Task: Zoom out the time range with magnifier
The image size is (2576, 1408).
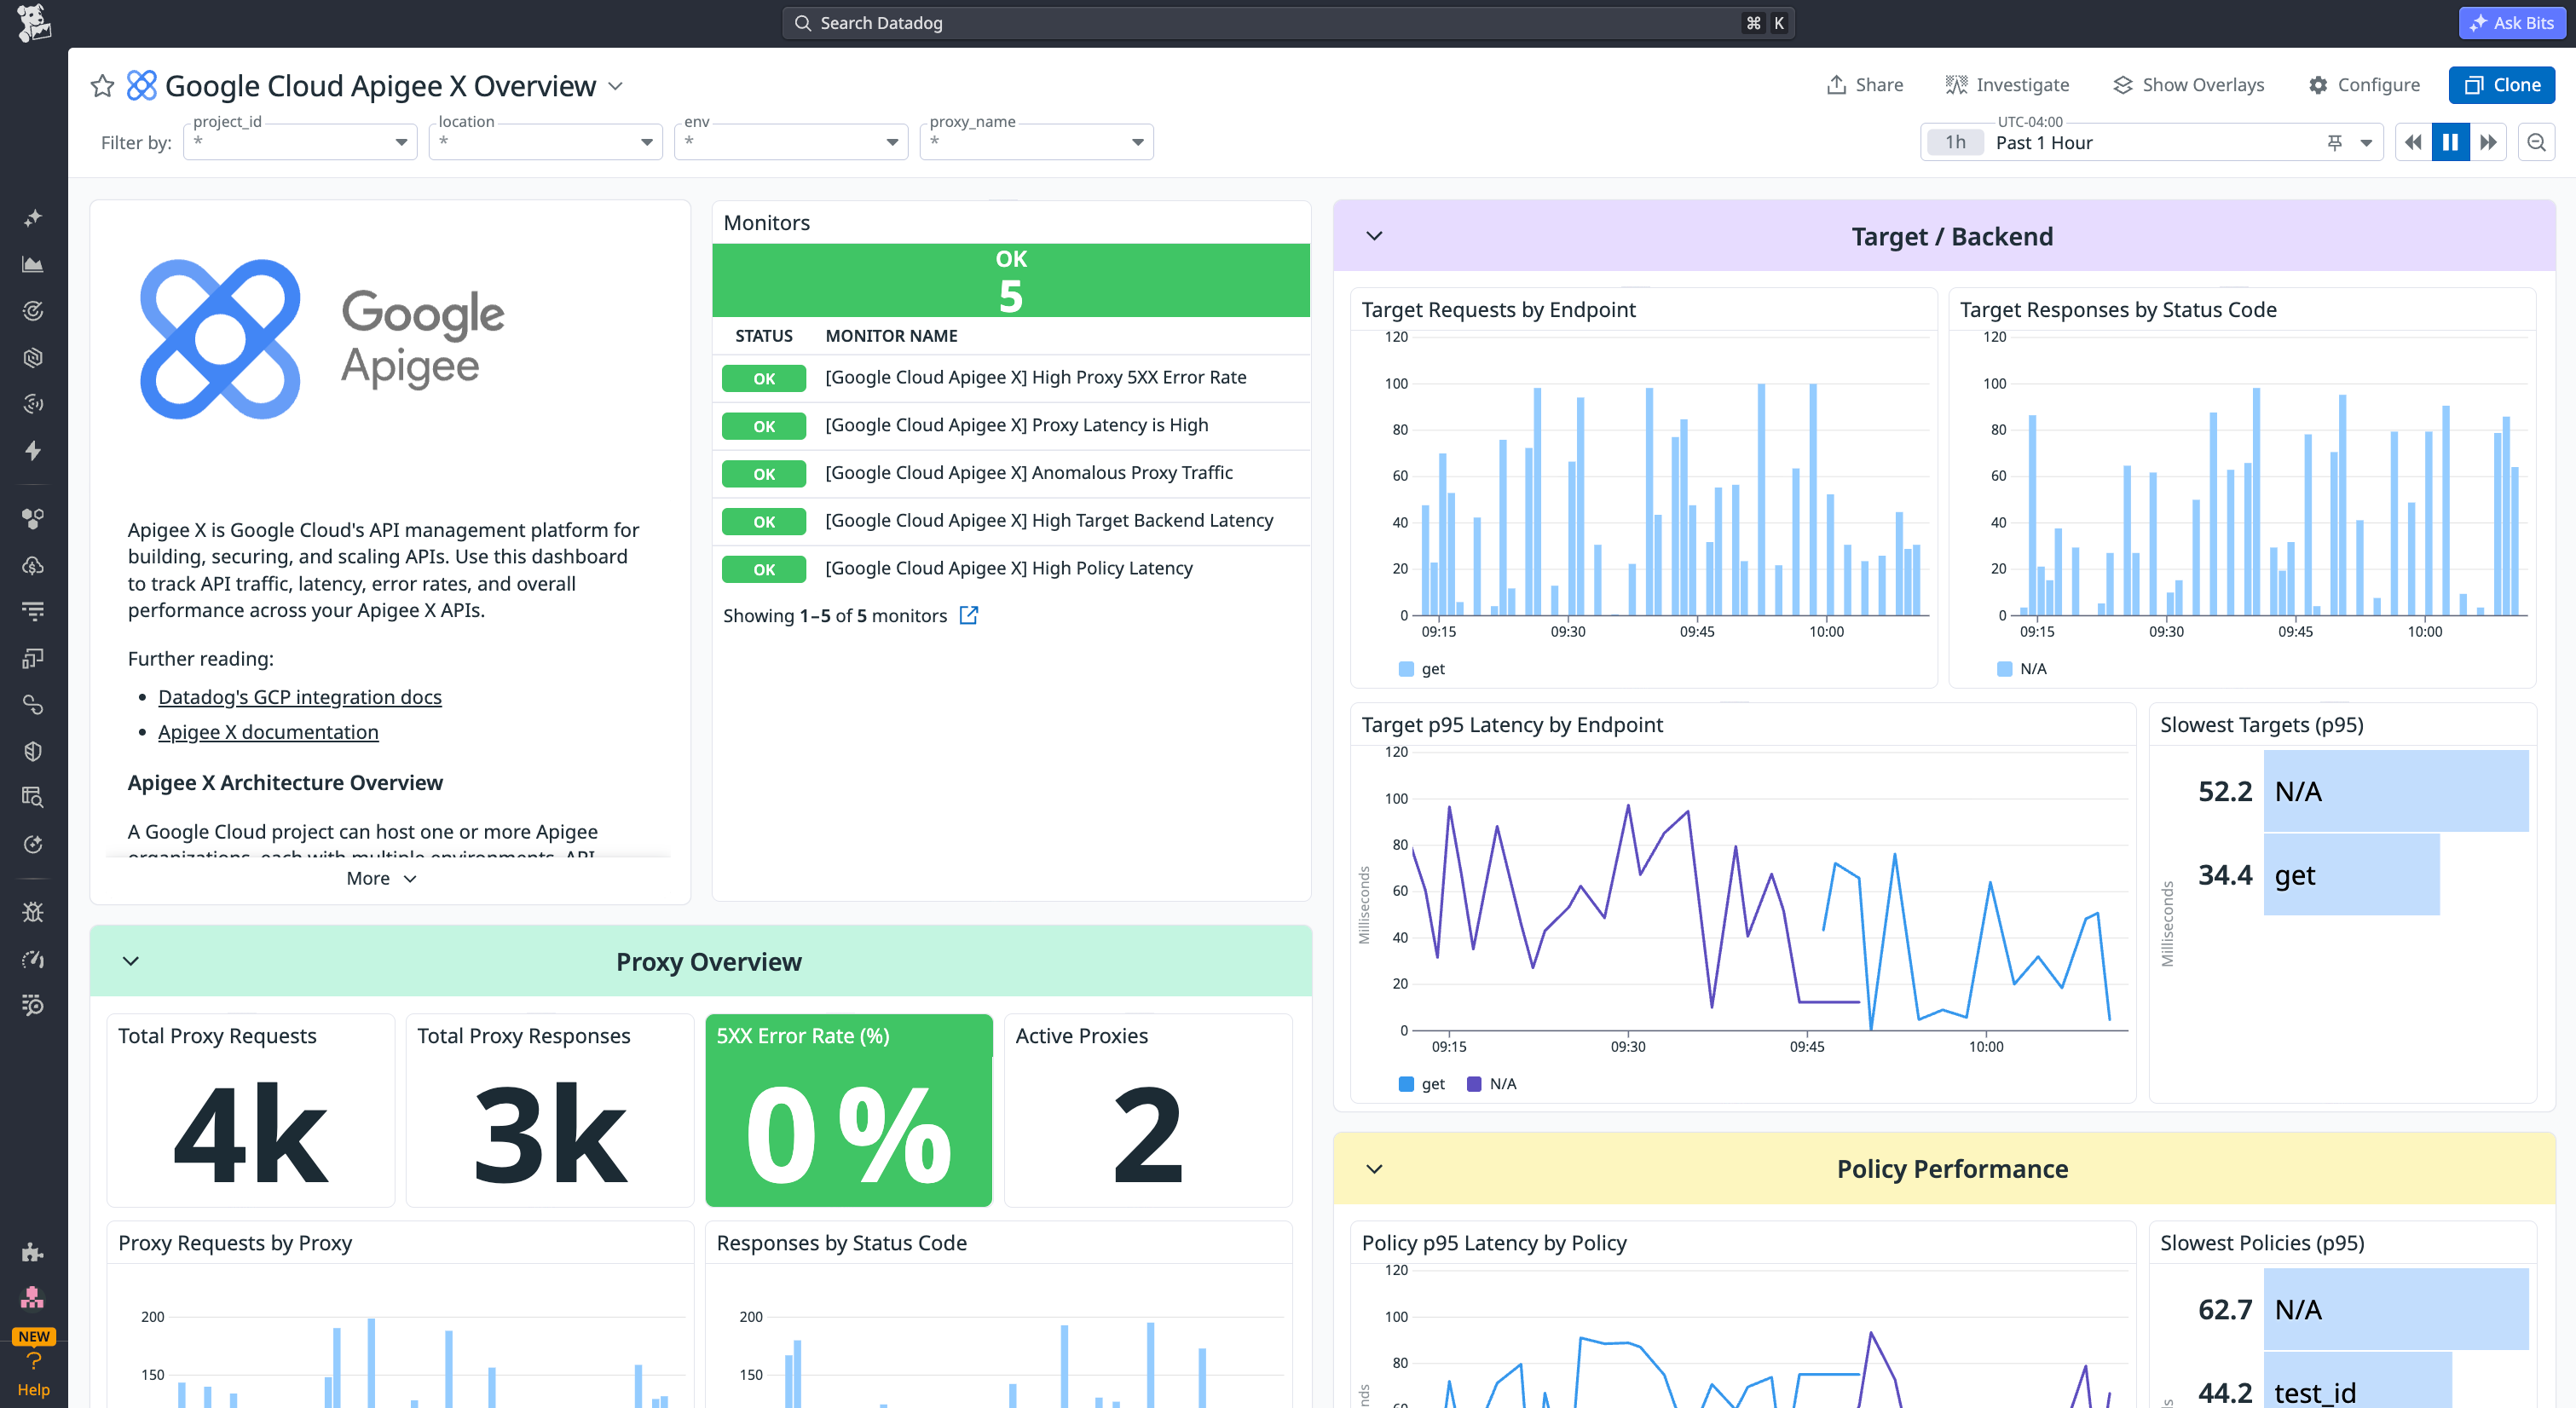Action: pyautogui.click(x=2536, y=142)
